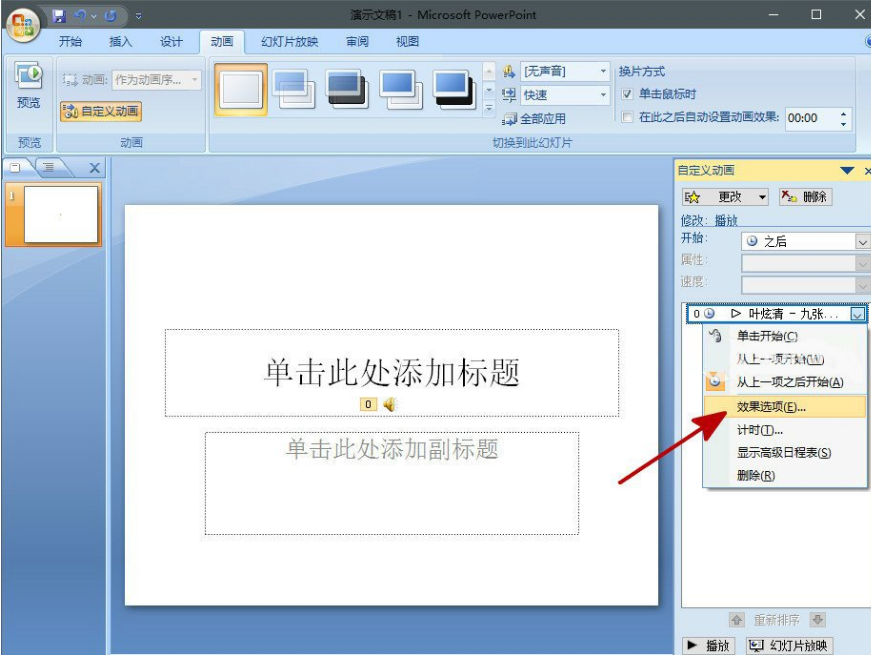This screenshot has height=655, width=871.
Task: Switch to the 开始 ribbon tab
Action: [71, 42]
